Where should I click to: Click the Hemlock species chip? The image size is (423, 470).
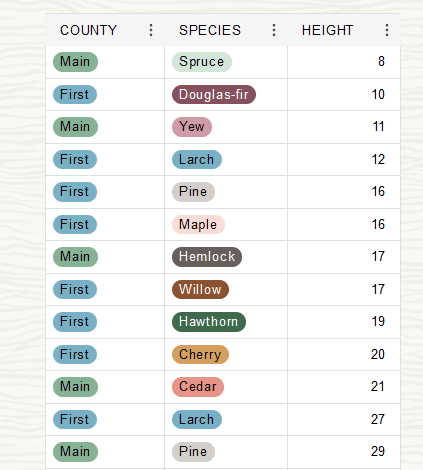tap(207, 257)
